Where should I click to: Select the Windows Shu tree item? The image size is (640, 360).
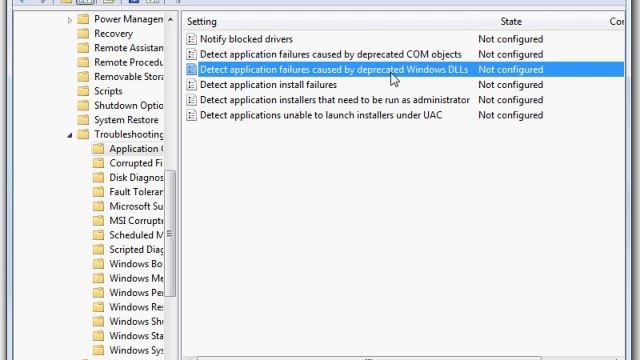(x=136, y=322)
